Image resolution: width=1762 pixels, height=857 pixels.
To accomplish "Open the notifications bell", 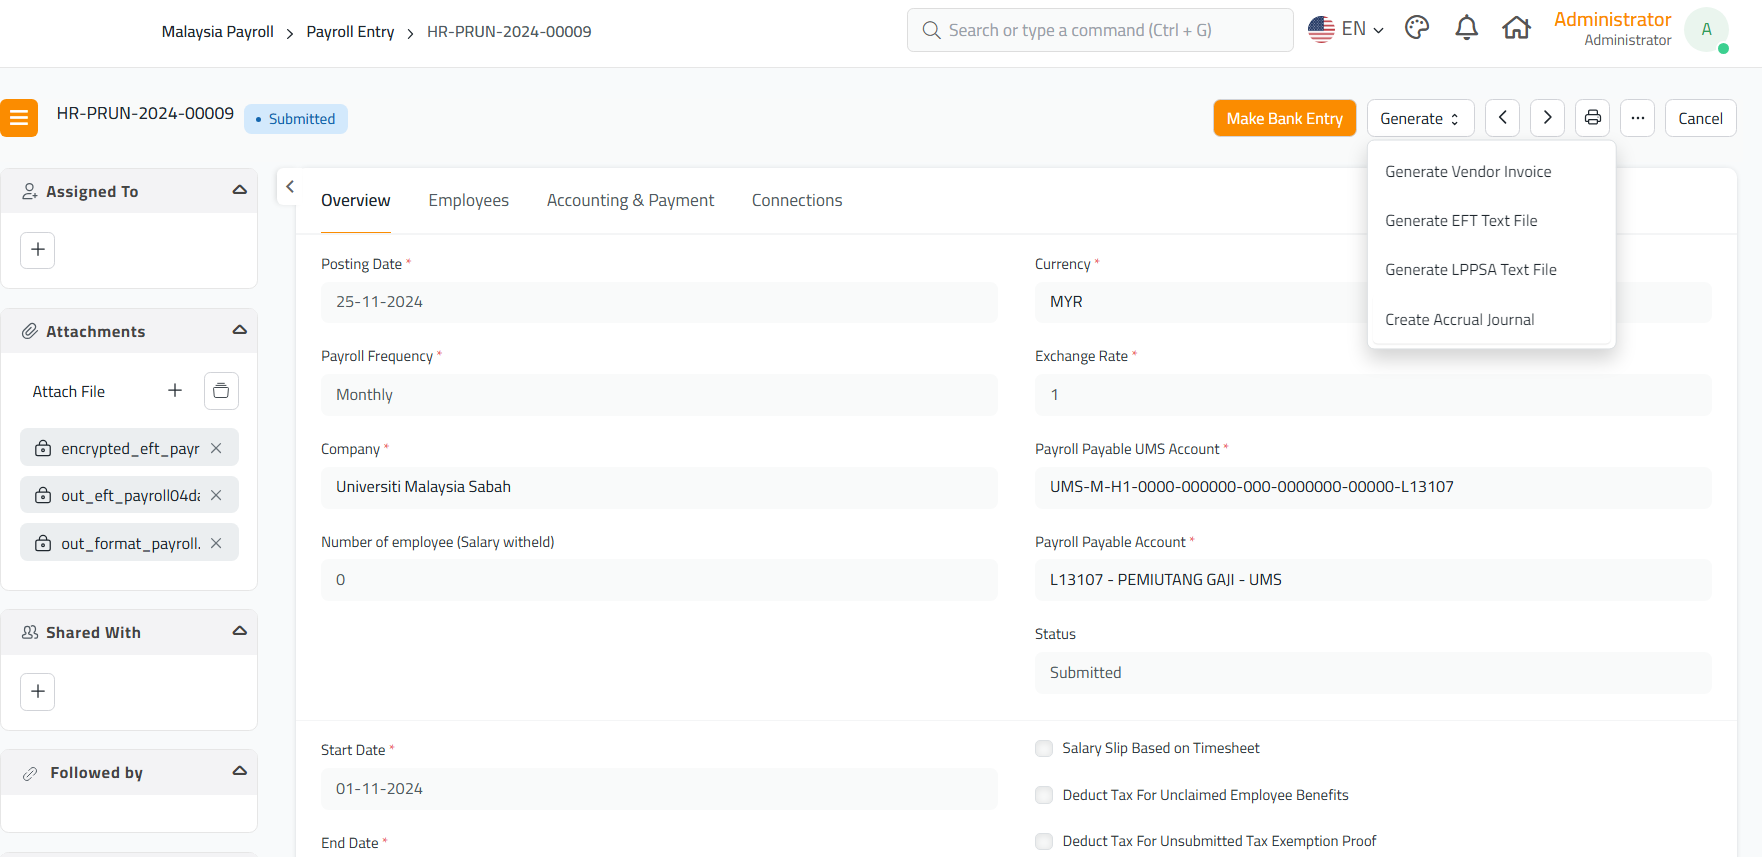I will click(x=1466, y=28).
